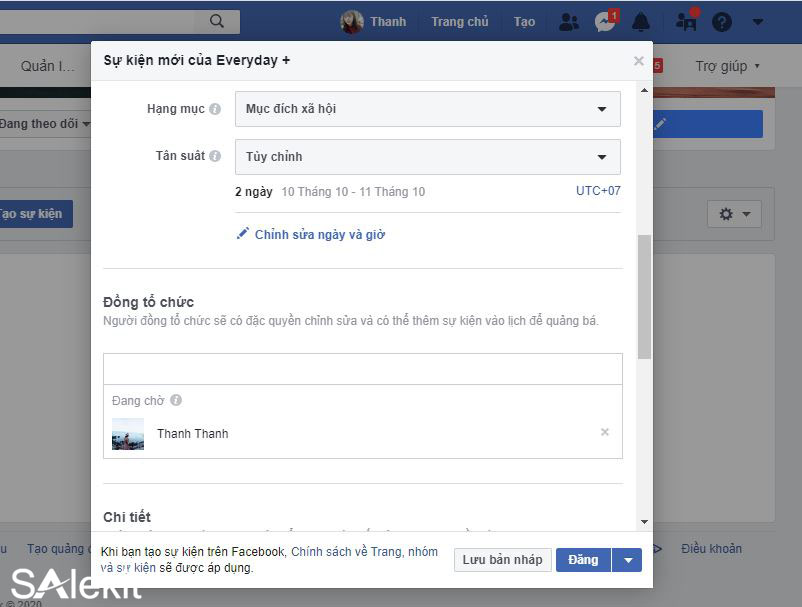
Task: Open Chỉnh sửa ngày và giờ
Action: pyautogui.click(x=320, y=233)
